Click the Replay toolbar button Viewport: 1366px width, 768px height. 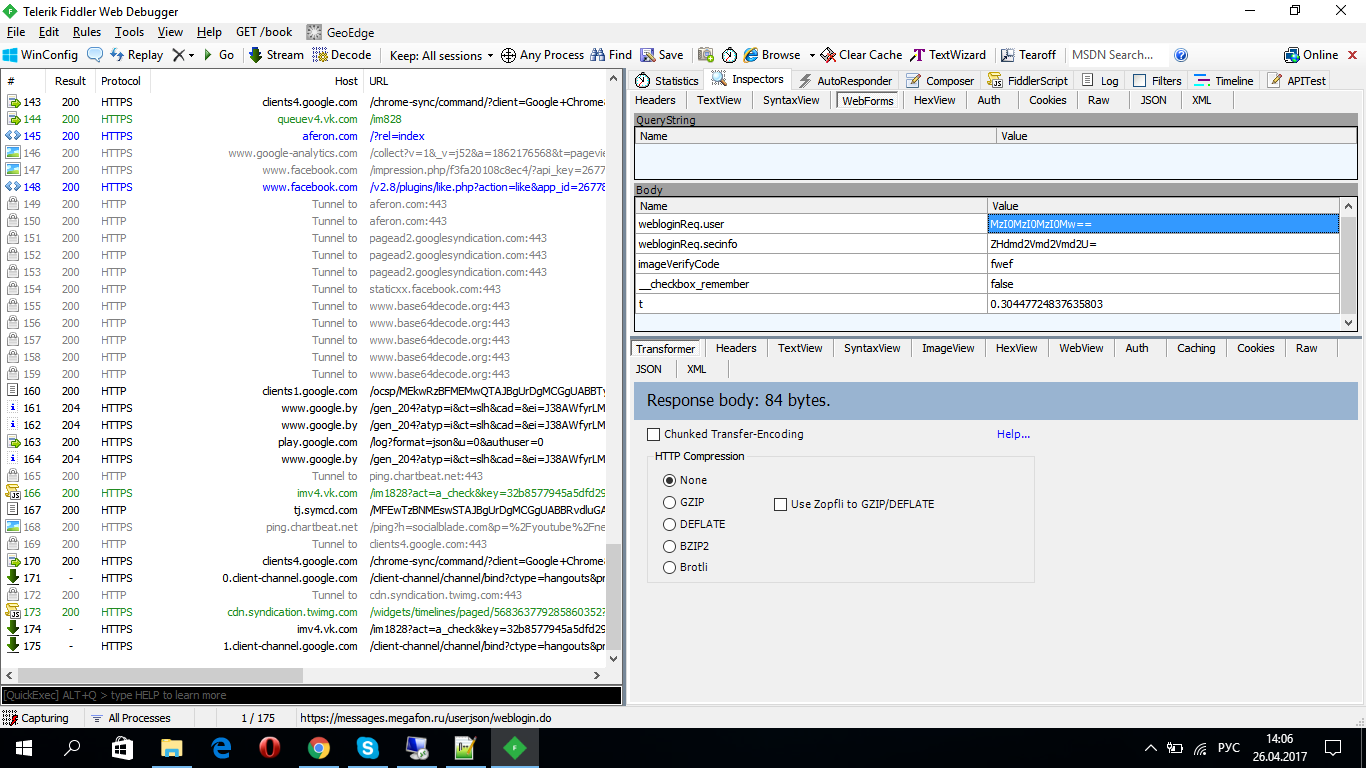136,55
